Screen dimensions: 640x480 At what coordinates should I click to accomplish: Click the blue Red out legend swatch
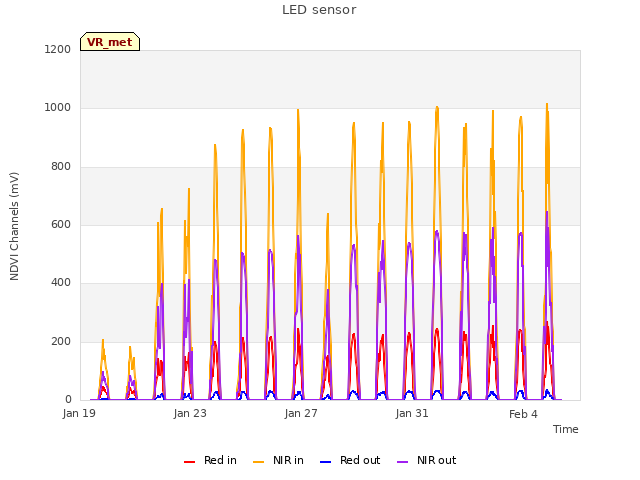coord(325,462)
